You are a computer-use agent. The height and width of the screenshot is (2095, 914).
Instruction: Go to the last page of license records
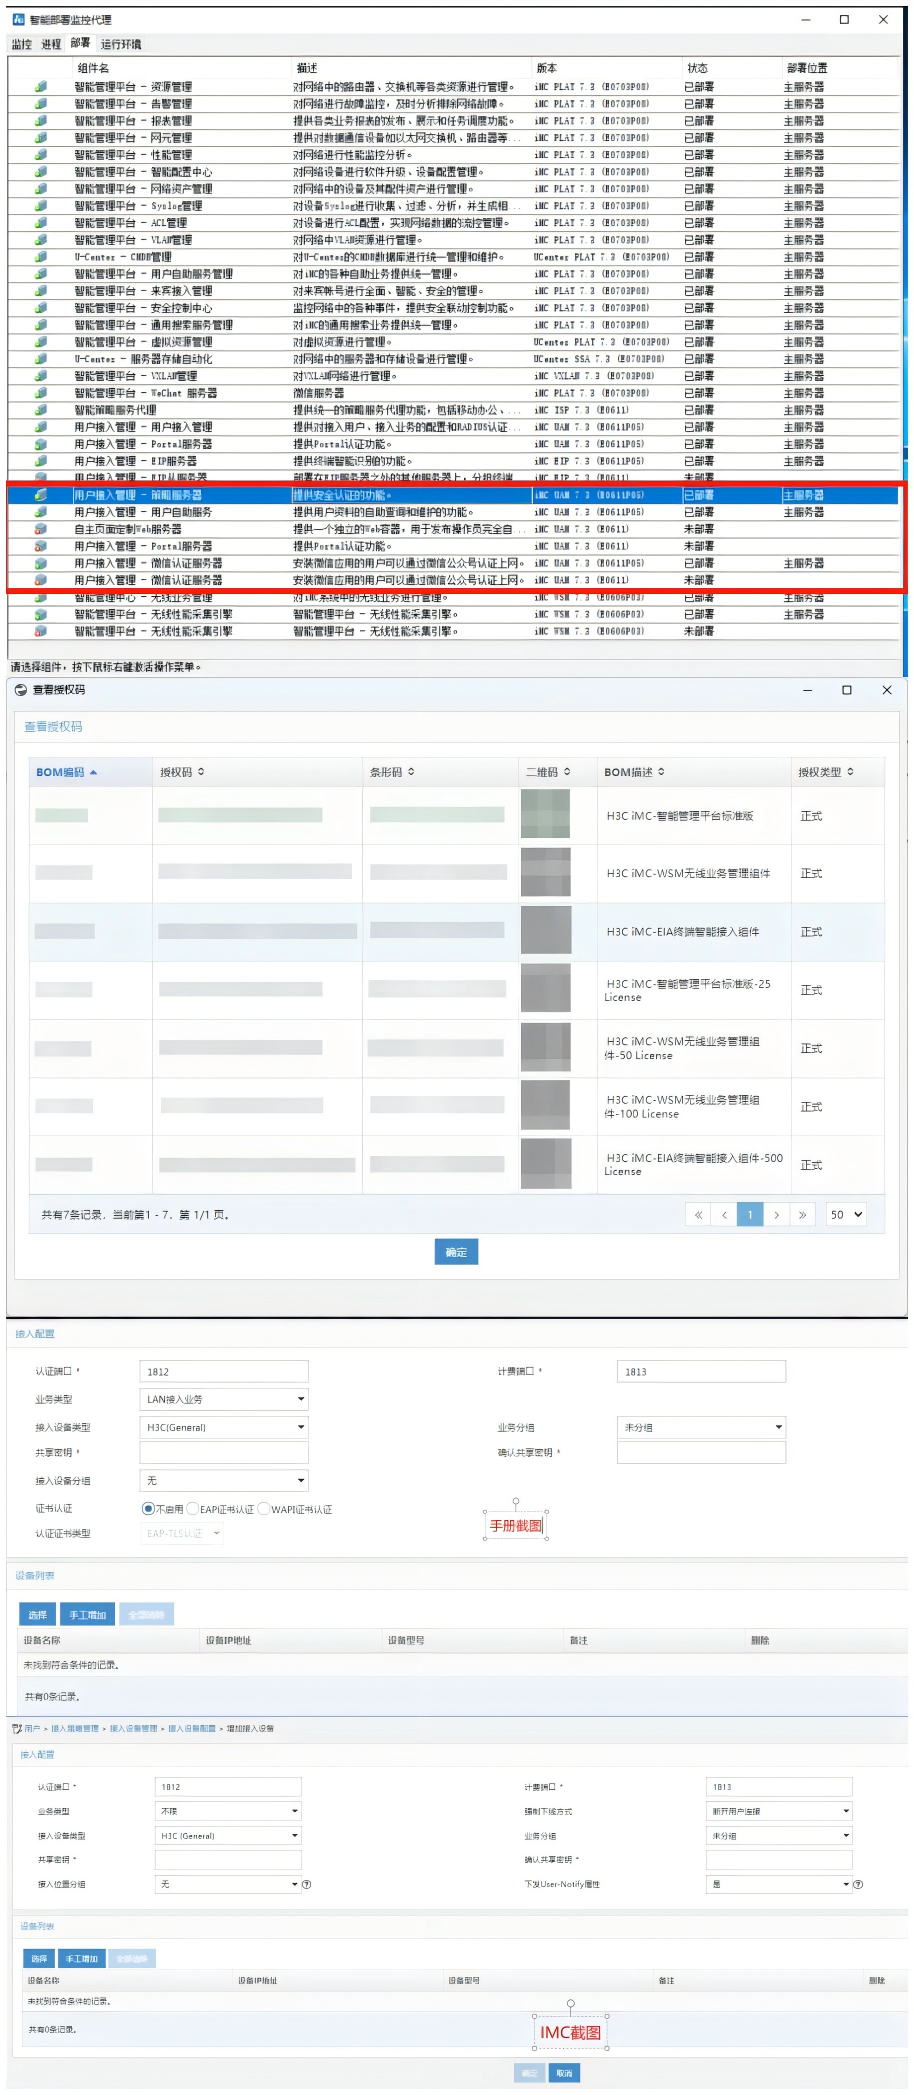802,1215
